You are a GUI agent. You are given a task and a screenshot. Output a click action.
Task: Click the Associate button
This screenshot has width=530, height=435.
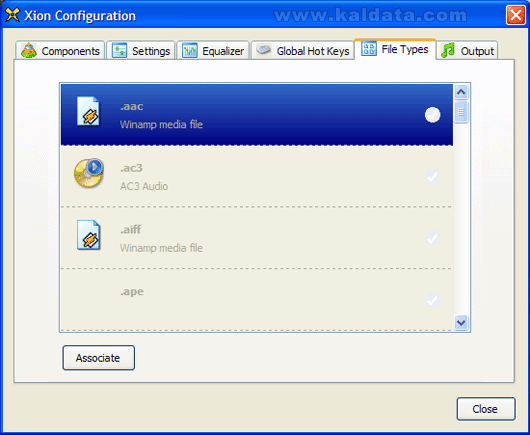coord(99,358)
